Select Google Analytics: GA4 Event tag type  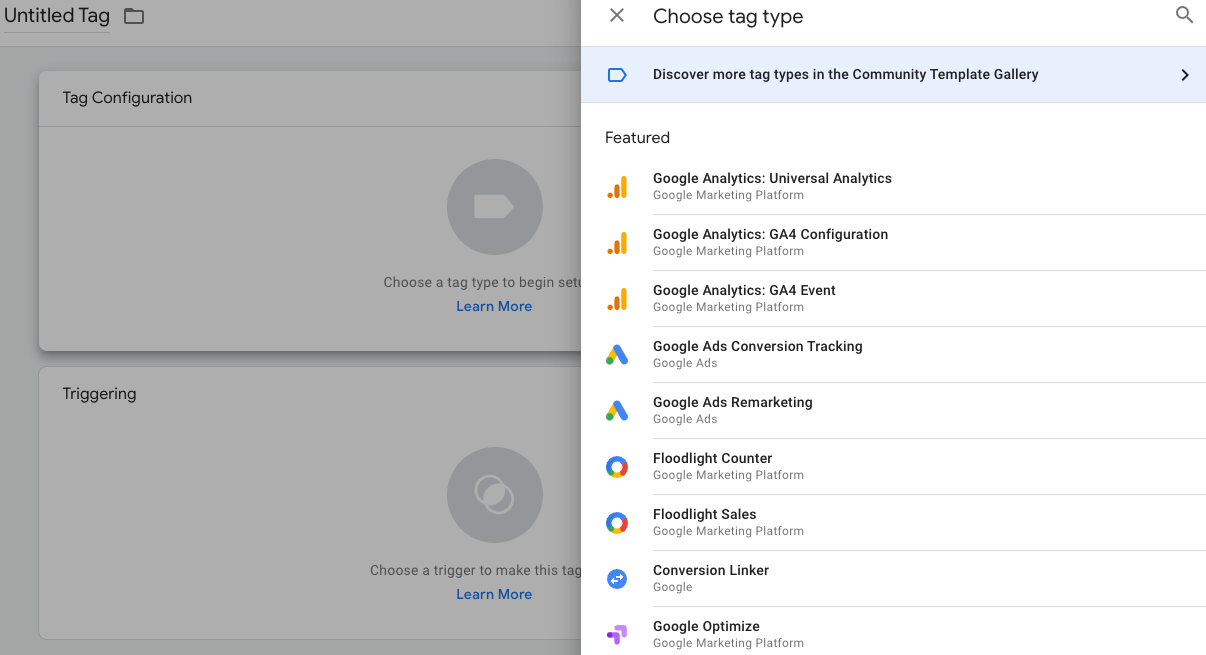pos(744,291)
